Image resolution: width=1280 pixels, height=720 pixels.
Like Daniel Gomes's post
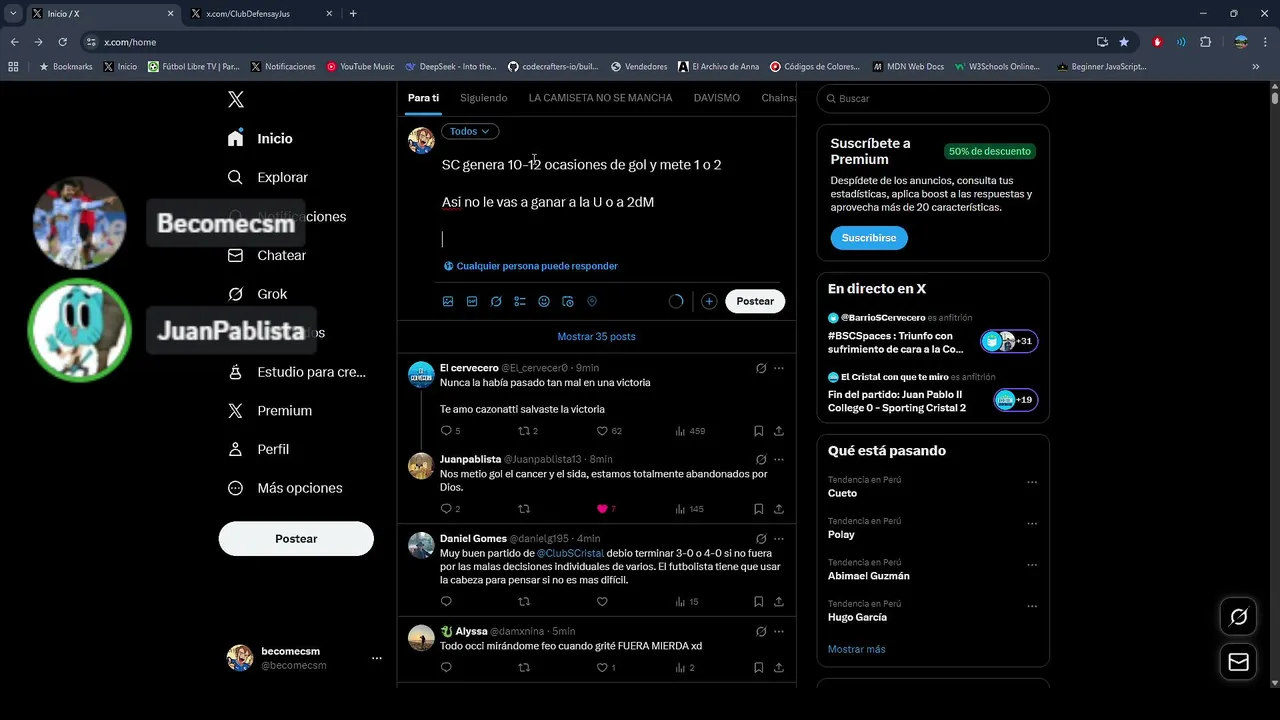coord(602,602)
